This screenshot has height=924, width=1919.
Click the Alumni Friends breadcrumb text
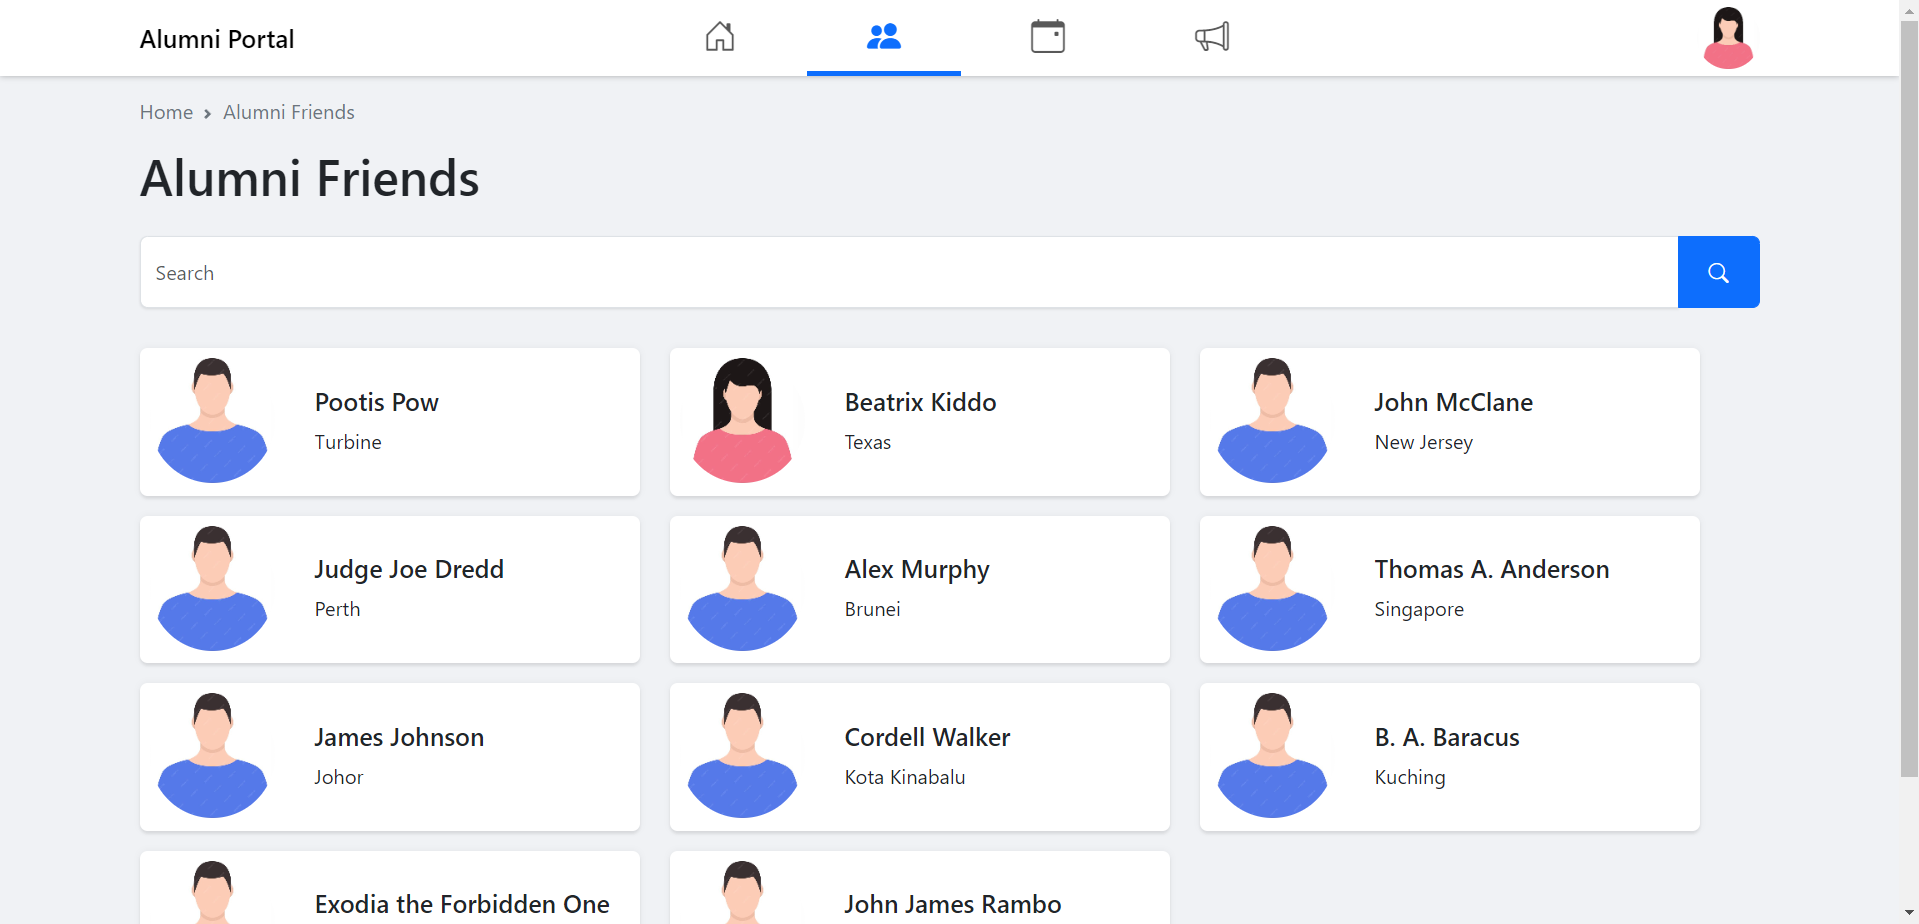(289, 112)
